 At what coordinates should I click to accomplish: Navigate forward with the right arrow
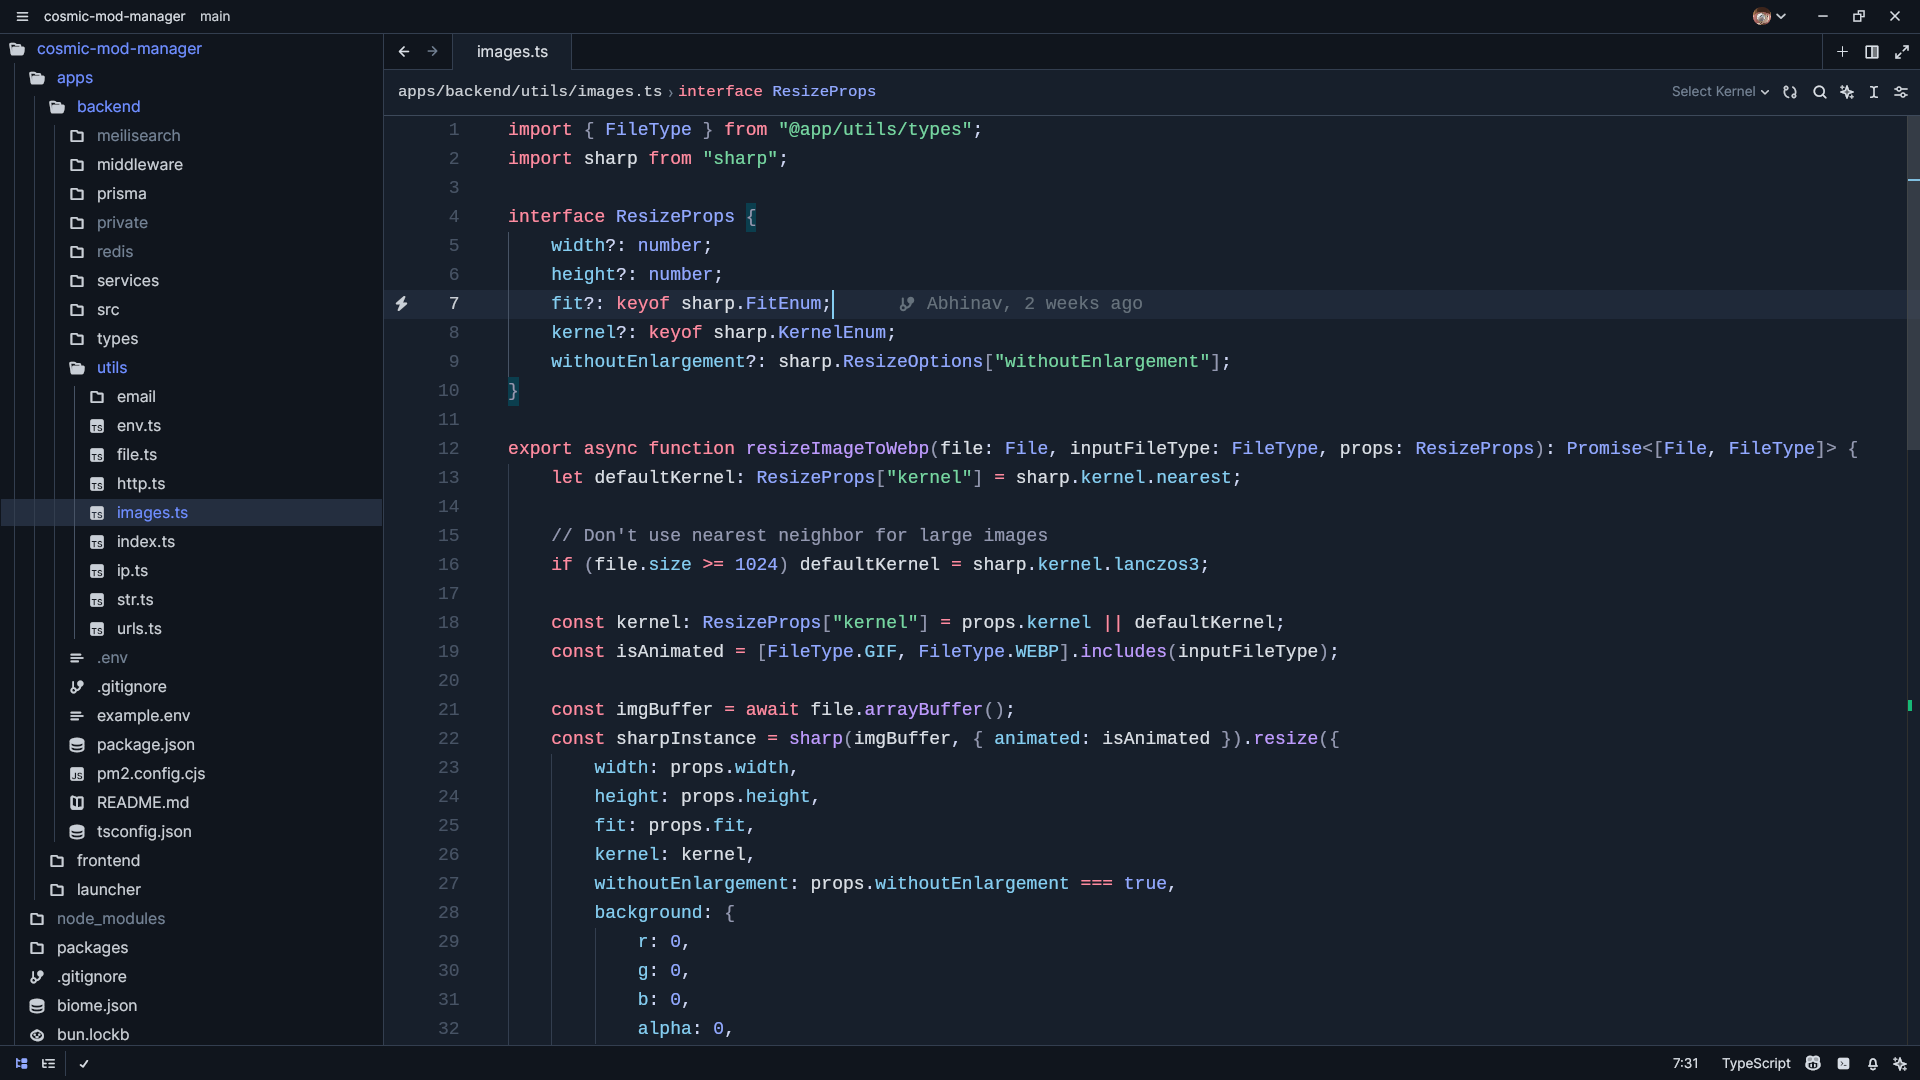pos(433,51)
